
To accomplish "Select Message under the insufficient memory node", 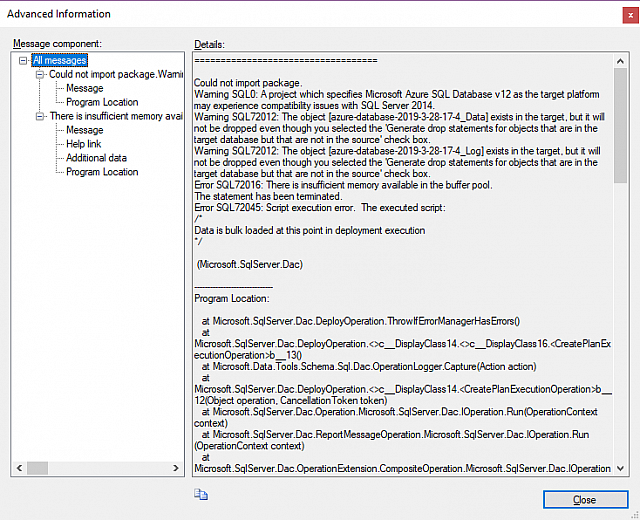I will 84,130.
